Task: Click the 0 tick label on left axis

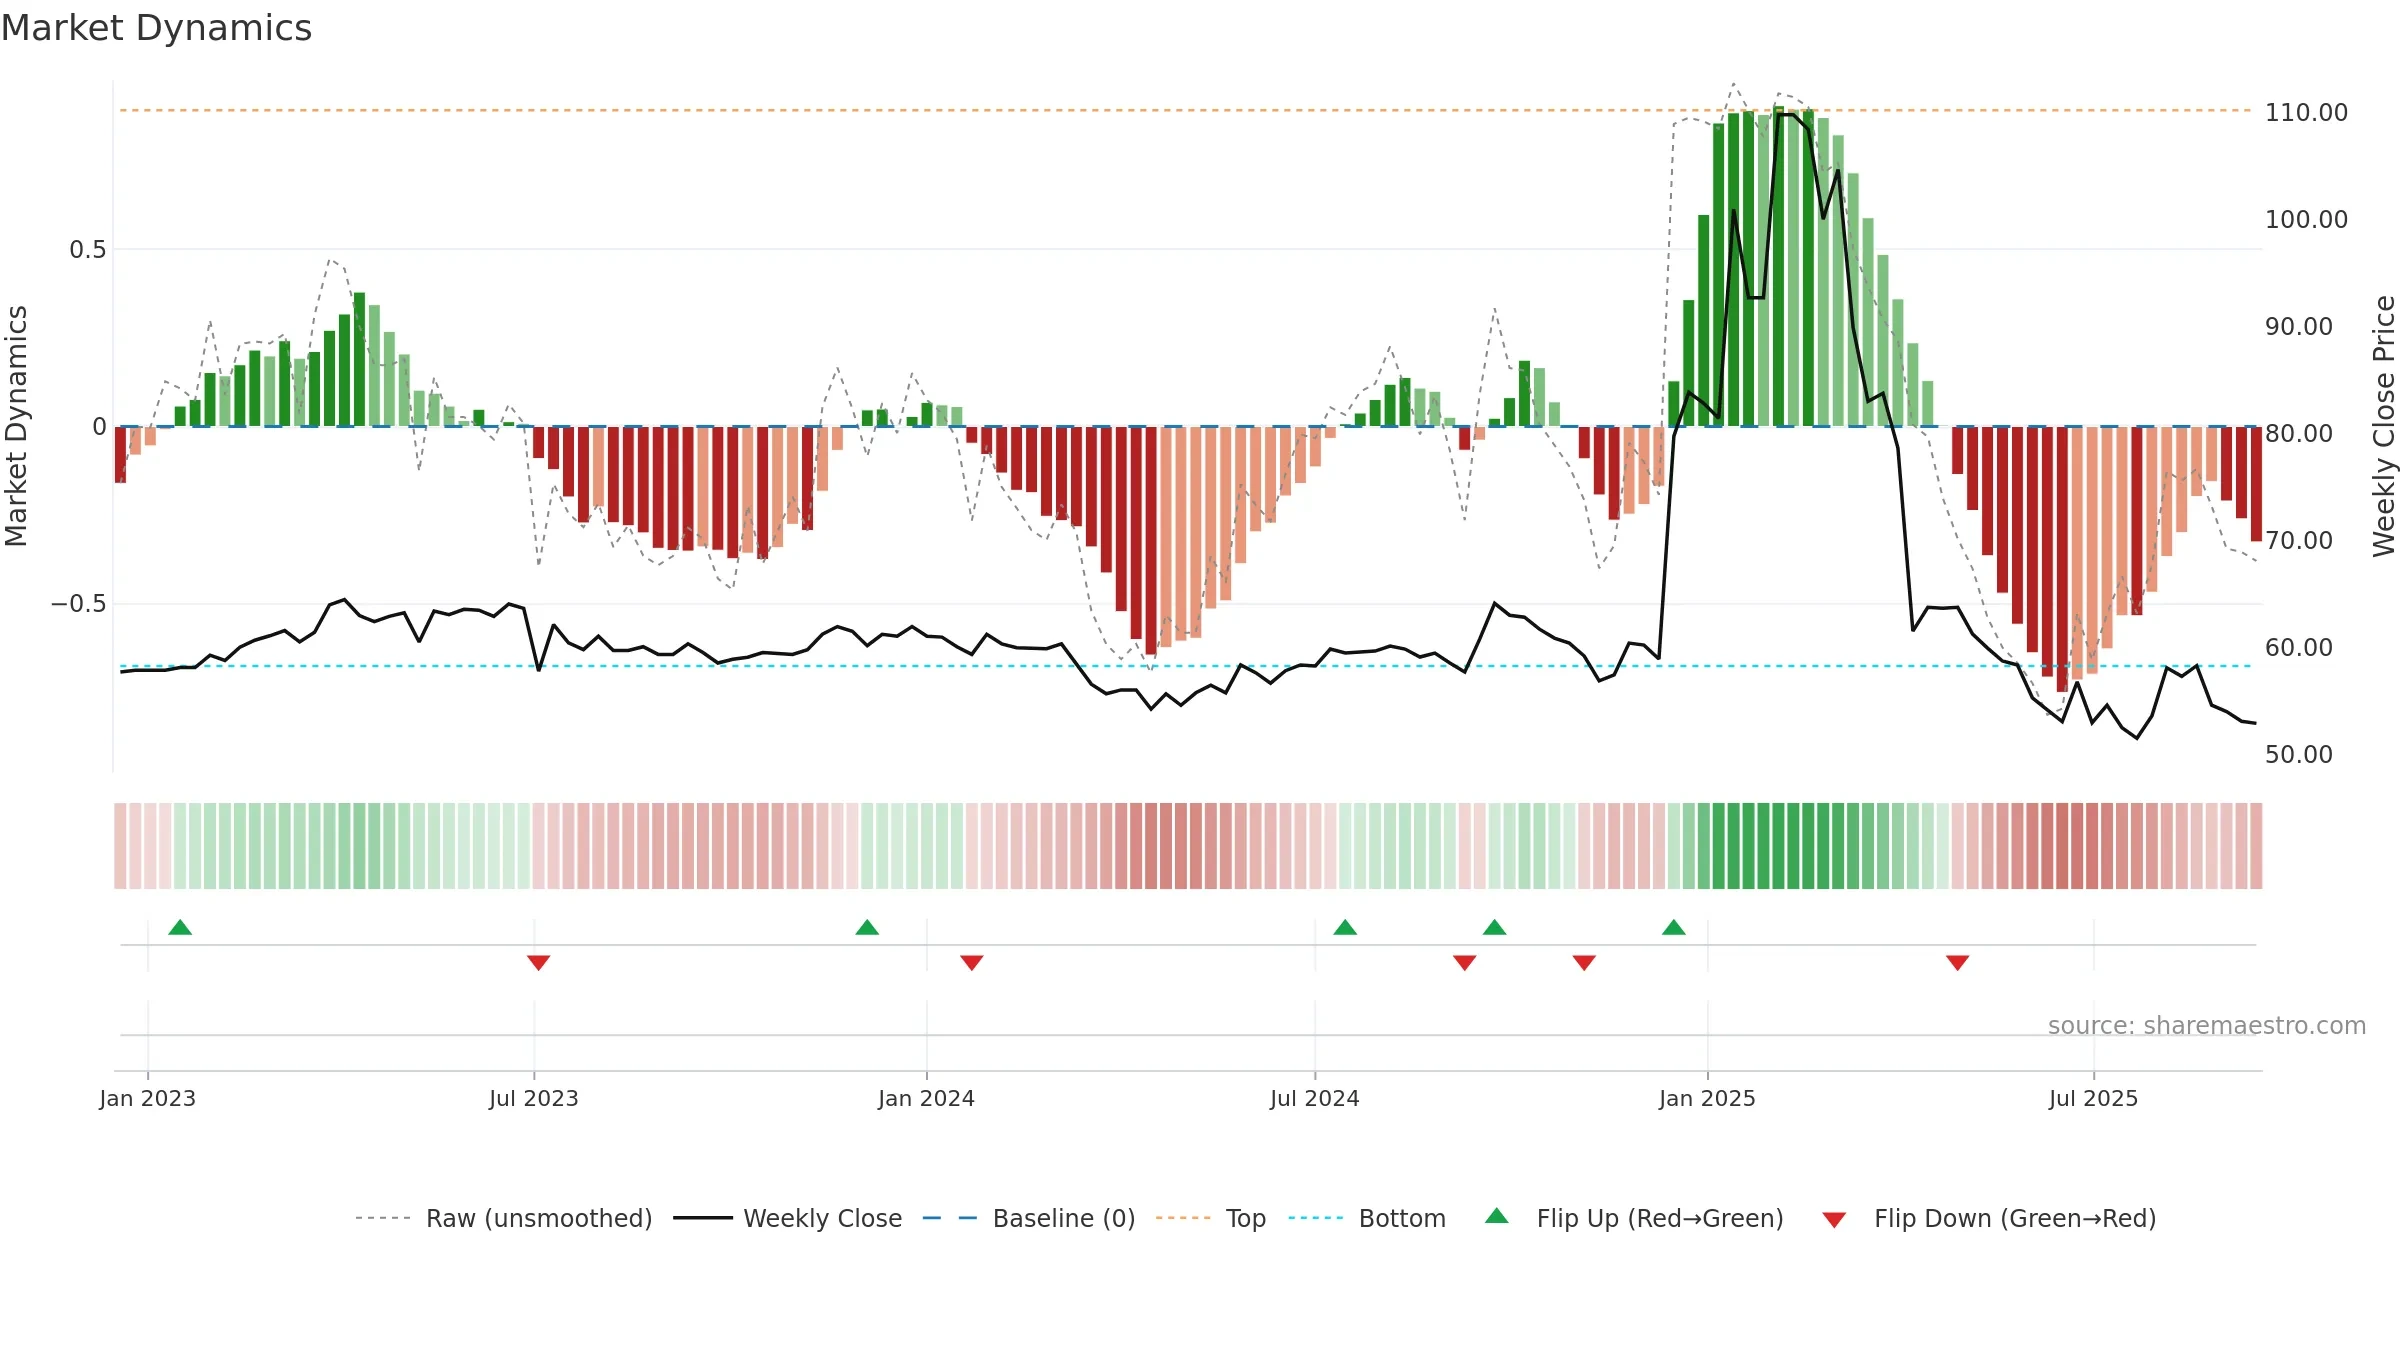Action: pyautogui.click(x=99, y=427)
